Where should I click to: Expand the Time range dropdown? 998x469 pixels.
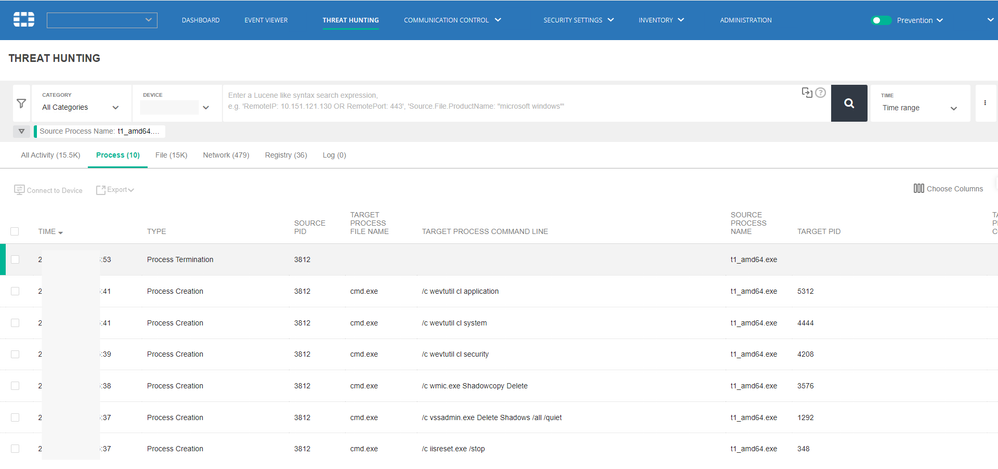[919, 107]
